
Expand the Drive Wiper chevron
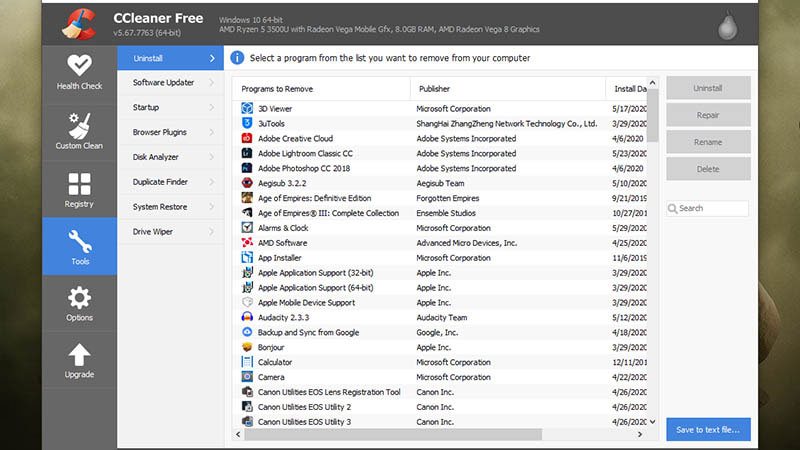tap(212, 233)
